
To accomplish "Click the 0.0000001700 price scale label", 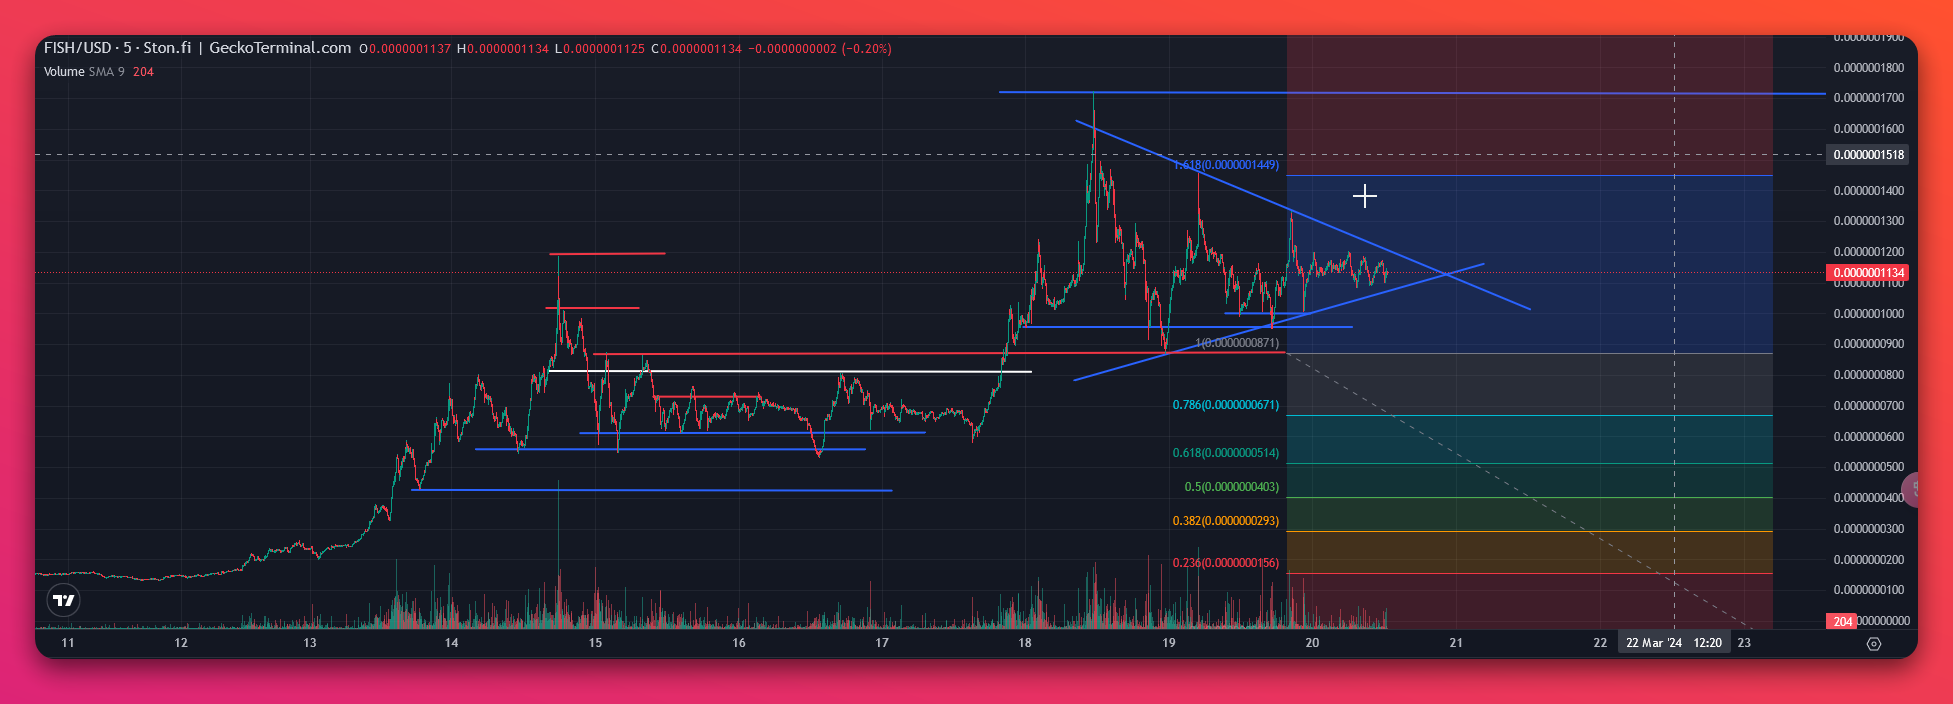I will tap(1868, 98).
